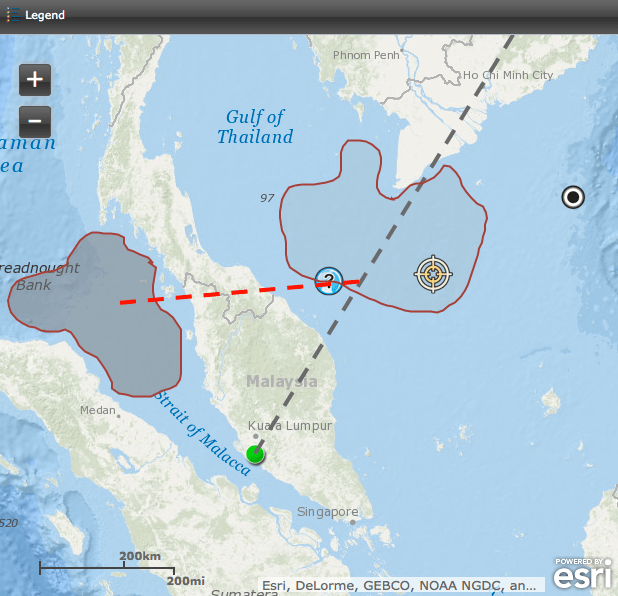Click the Phnom Penh city label
Screen dimensions: 618x596
coord(366,55)
